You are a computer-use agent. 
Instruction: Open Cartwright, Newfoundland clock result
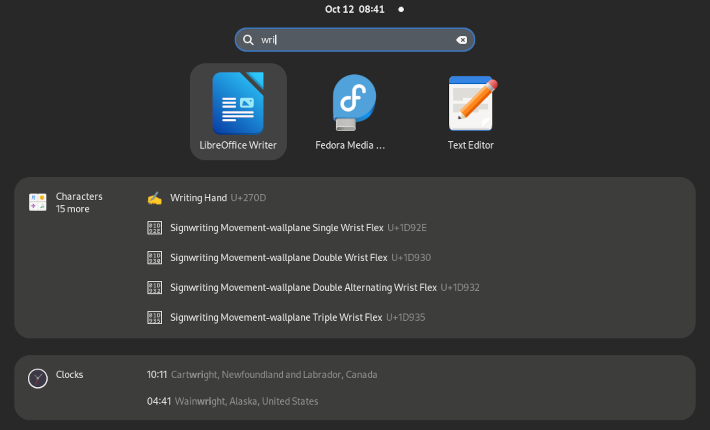pos(262,375)
